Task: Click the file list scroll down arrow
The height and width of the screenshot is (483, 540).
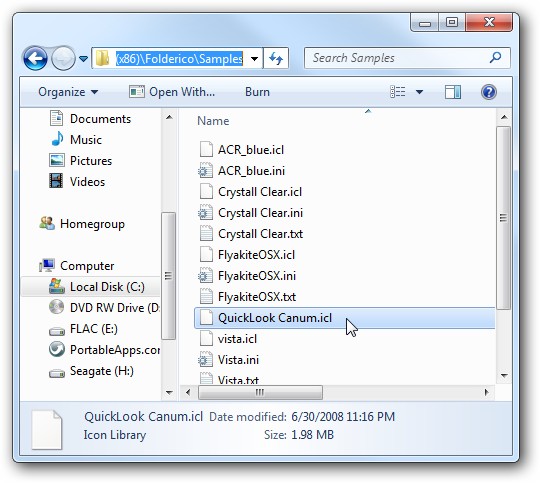Action: coord(504,376)
